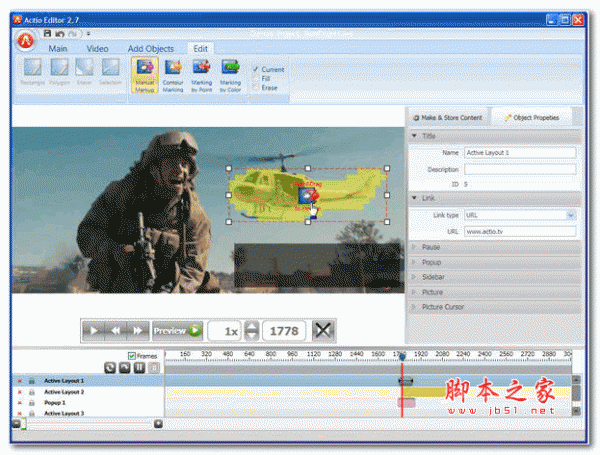Switch to the Main ribbon tab
Image resolution: width=600 pixels, height=455 pixels.
pos(58,49)
